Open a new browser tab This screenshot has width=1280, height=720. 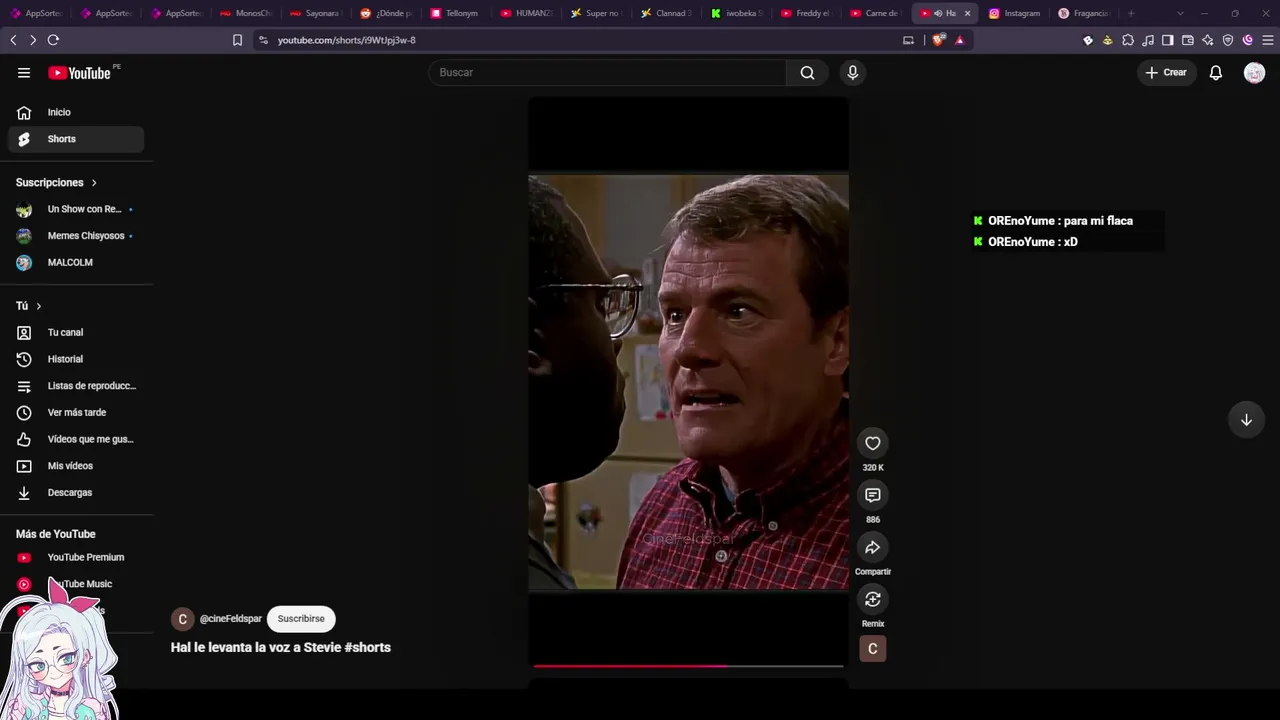pos(1131,13)
